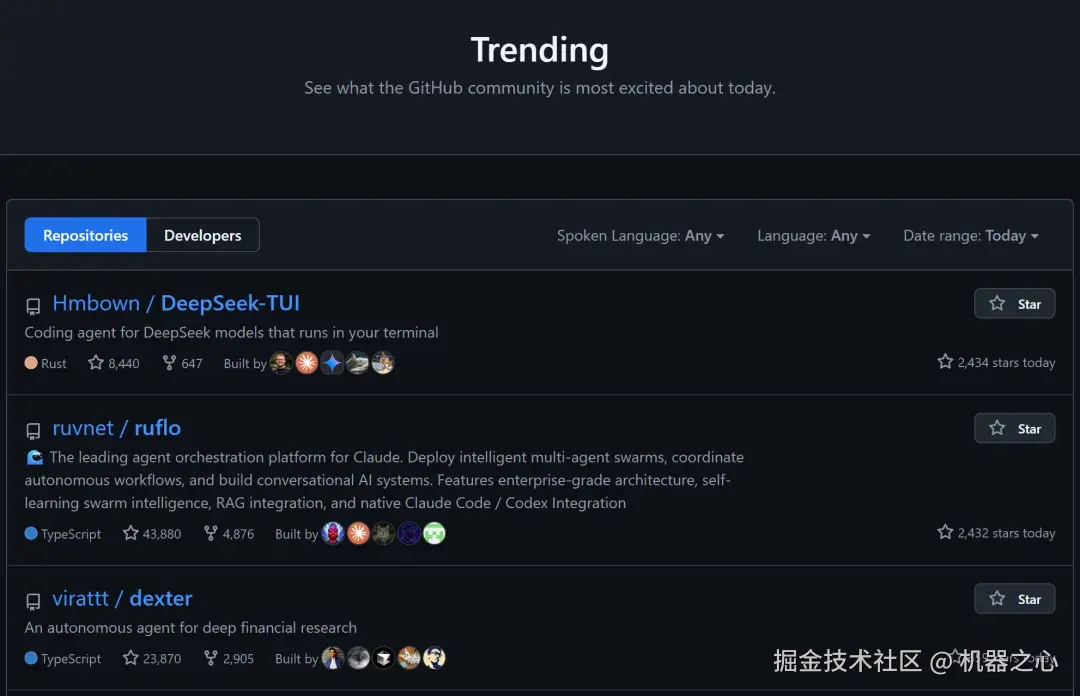The height and width of the screenshot is (696, 1080).
Task: Click fourth contributor avatar of DeepSeek-TUI
Action: (357, 362)
